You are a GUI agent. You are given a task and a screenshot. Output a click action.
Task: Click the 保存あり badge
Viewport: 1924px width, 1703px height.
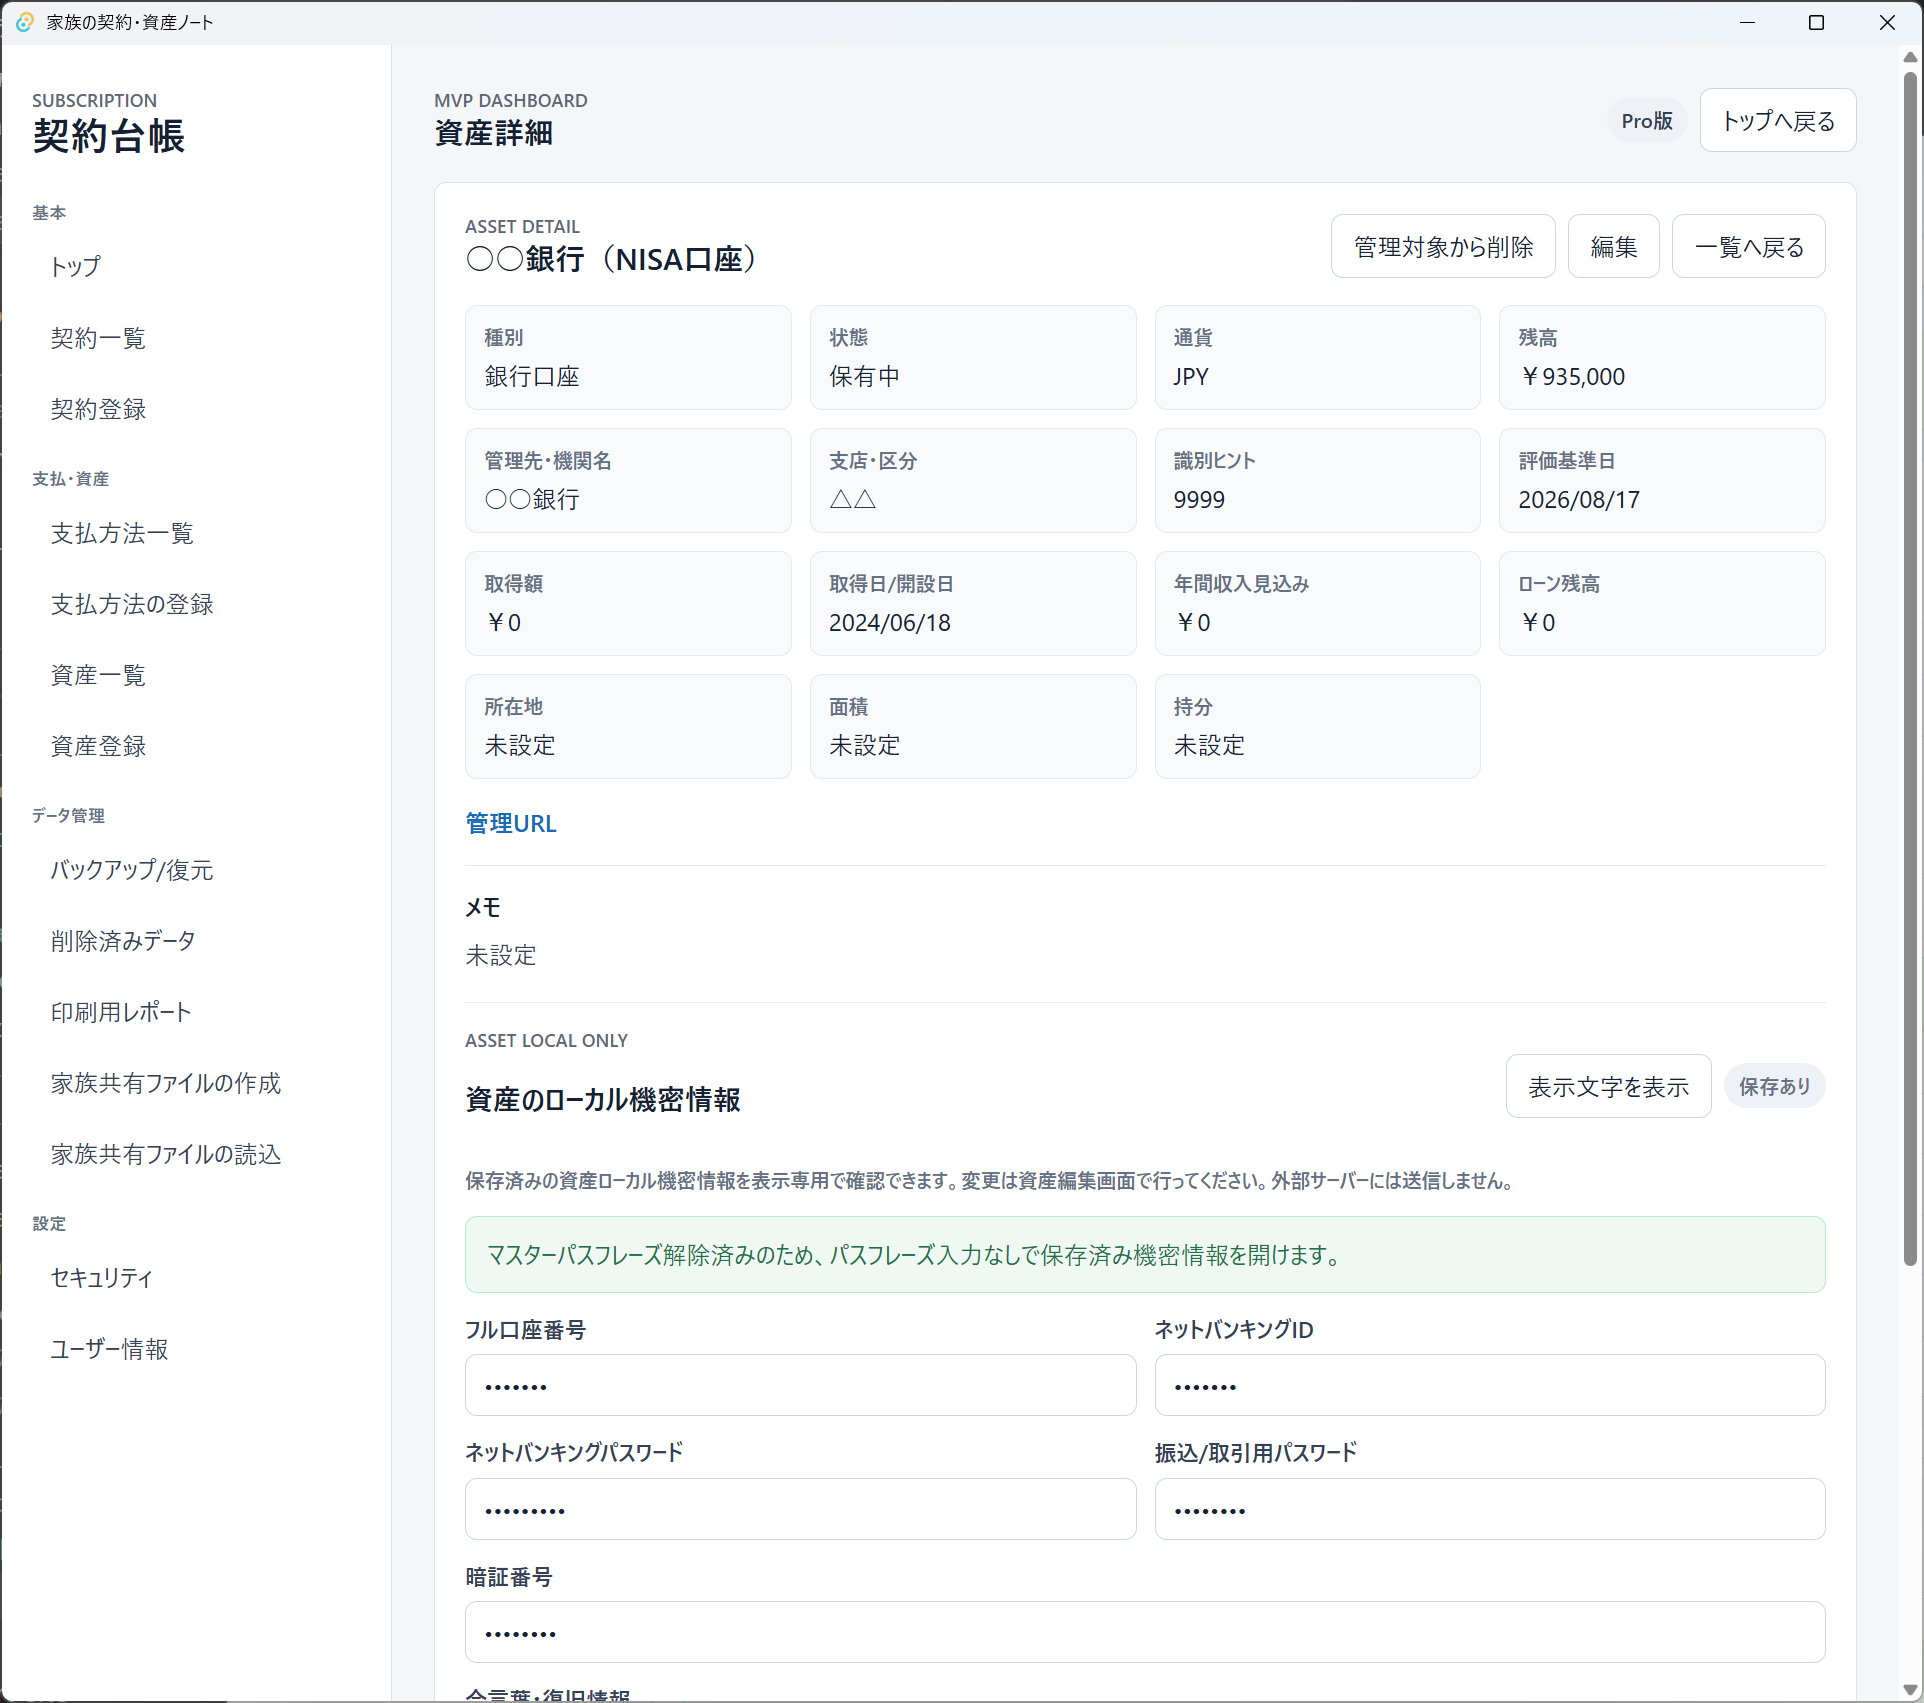coord(1775,1086)
